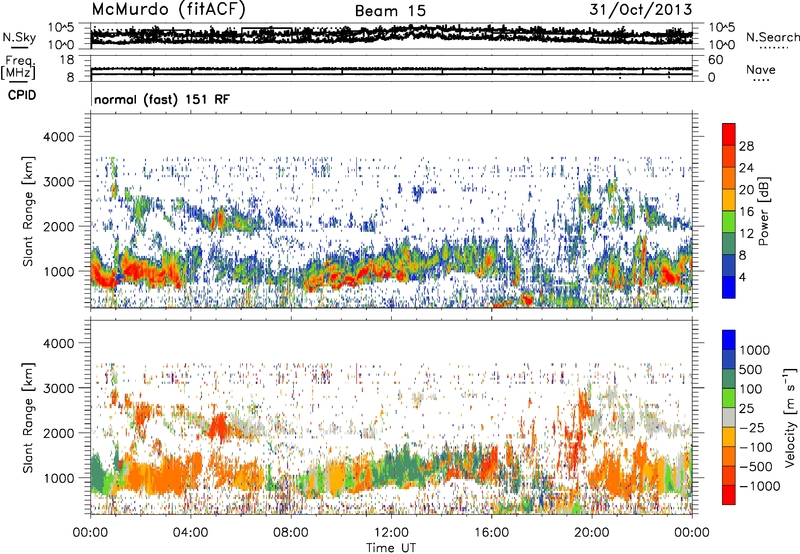Pick the gray ±25 segment of Velocity colorbar
Screen dimensions: 800x554
729,418
